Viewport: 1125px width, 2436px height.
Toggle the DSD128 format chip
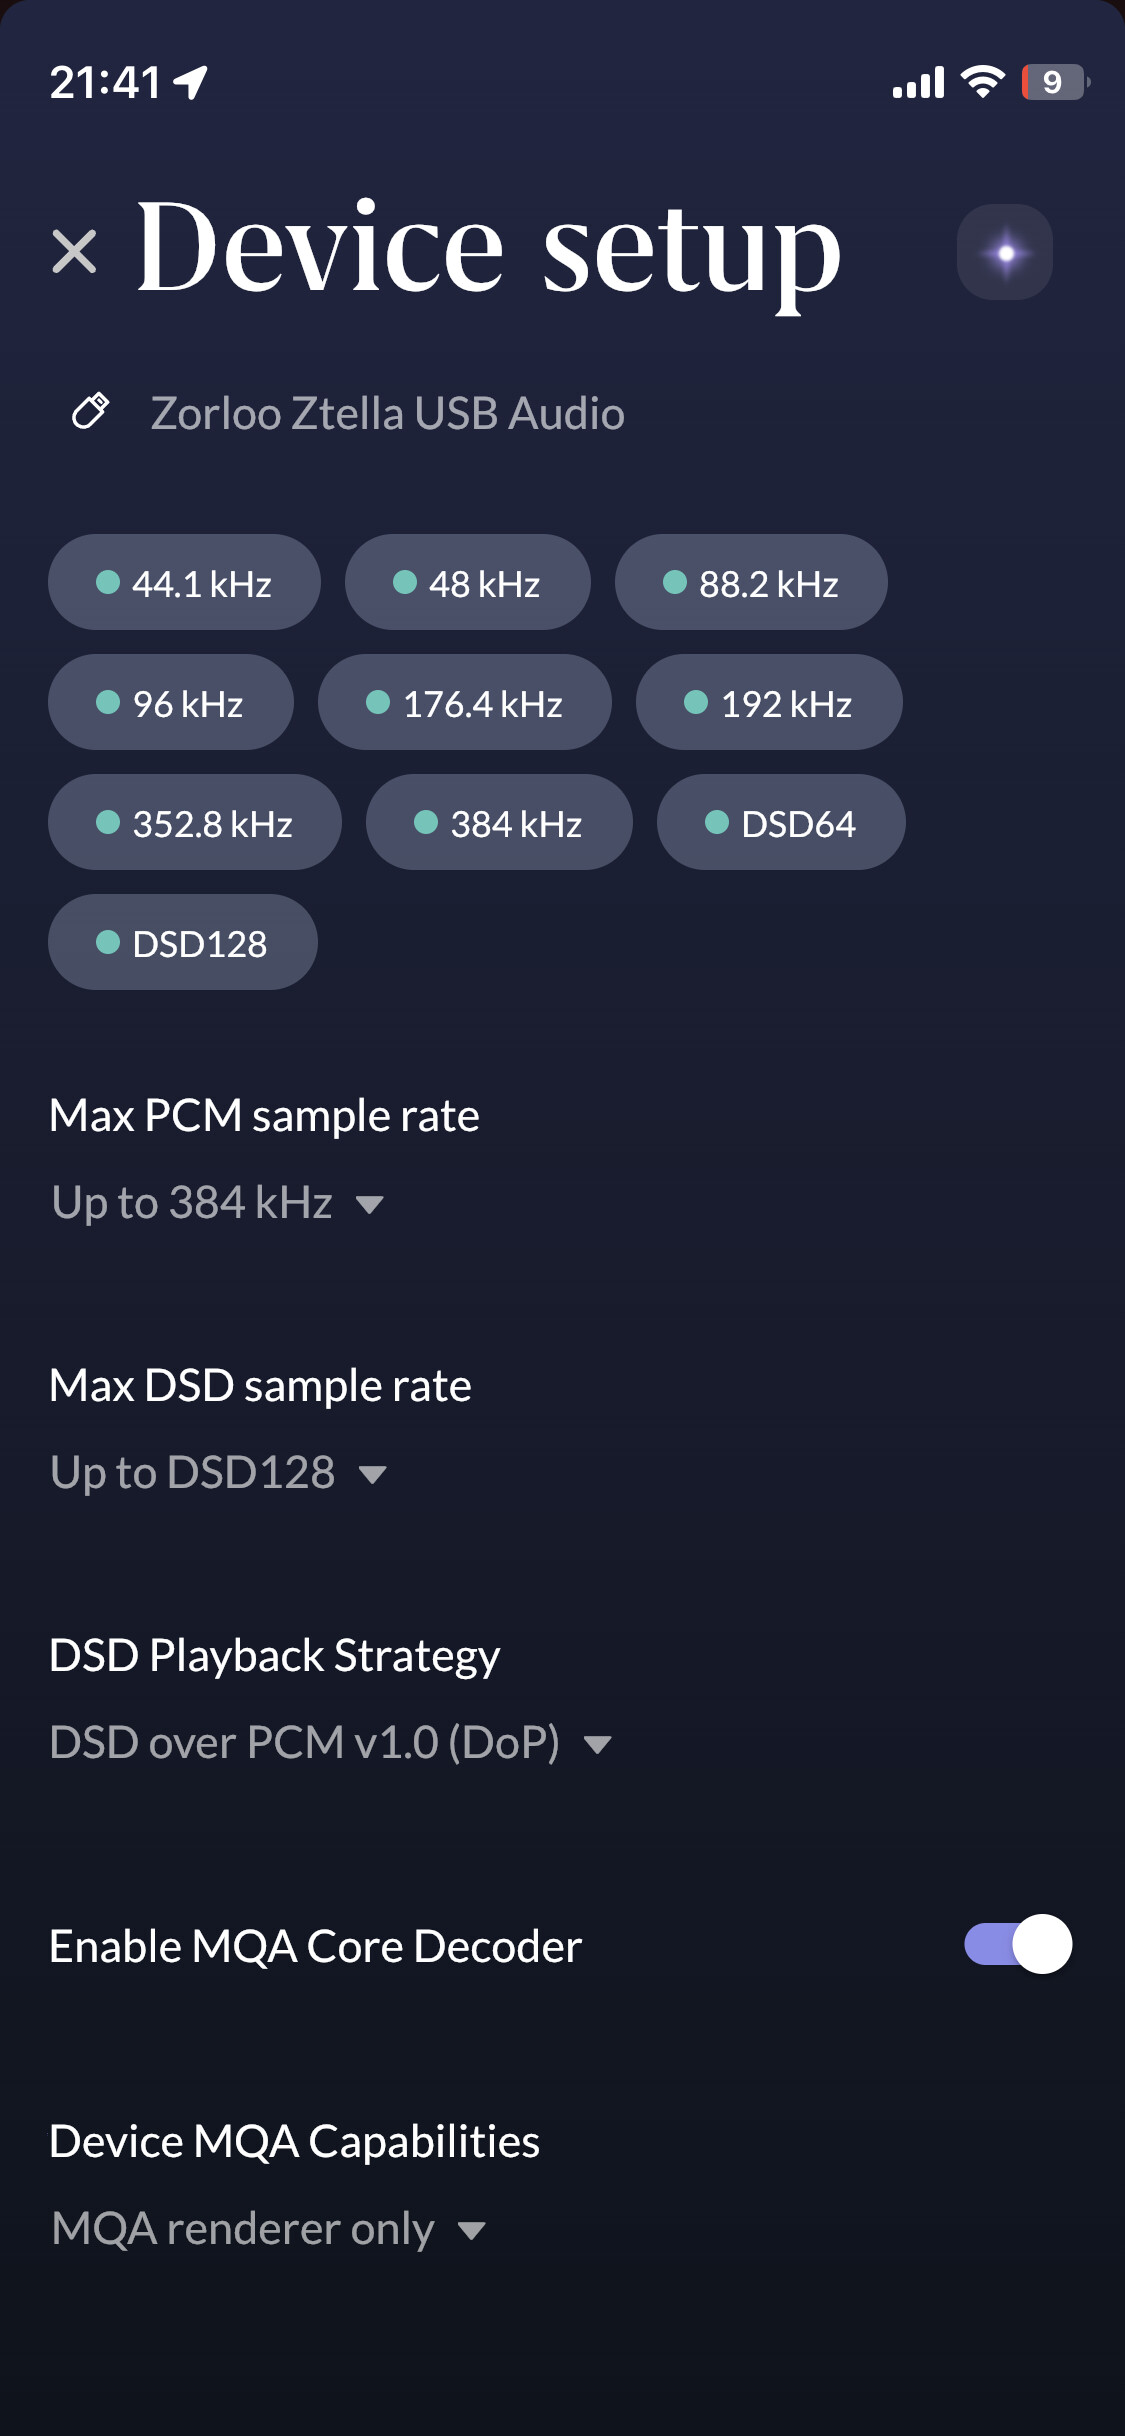tap(183, 942)
